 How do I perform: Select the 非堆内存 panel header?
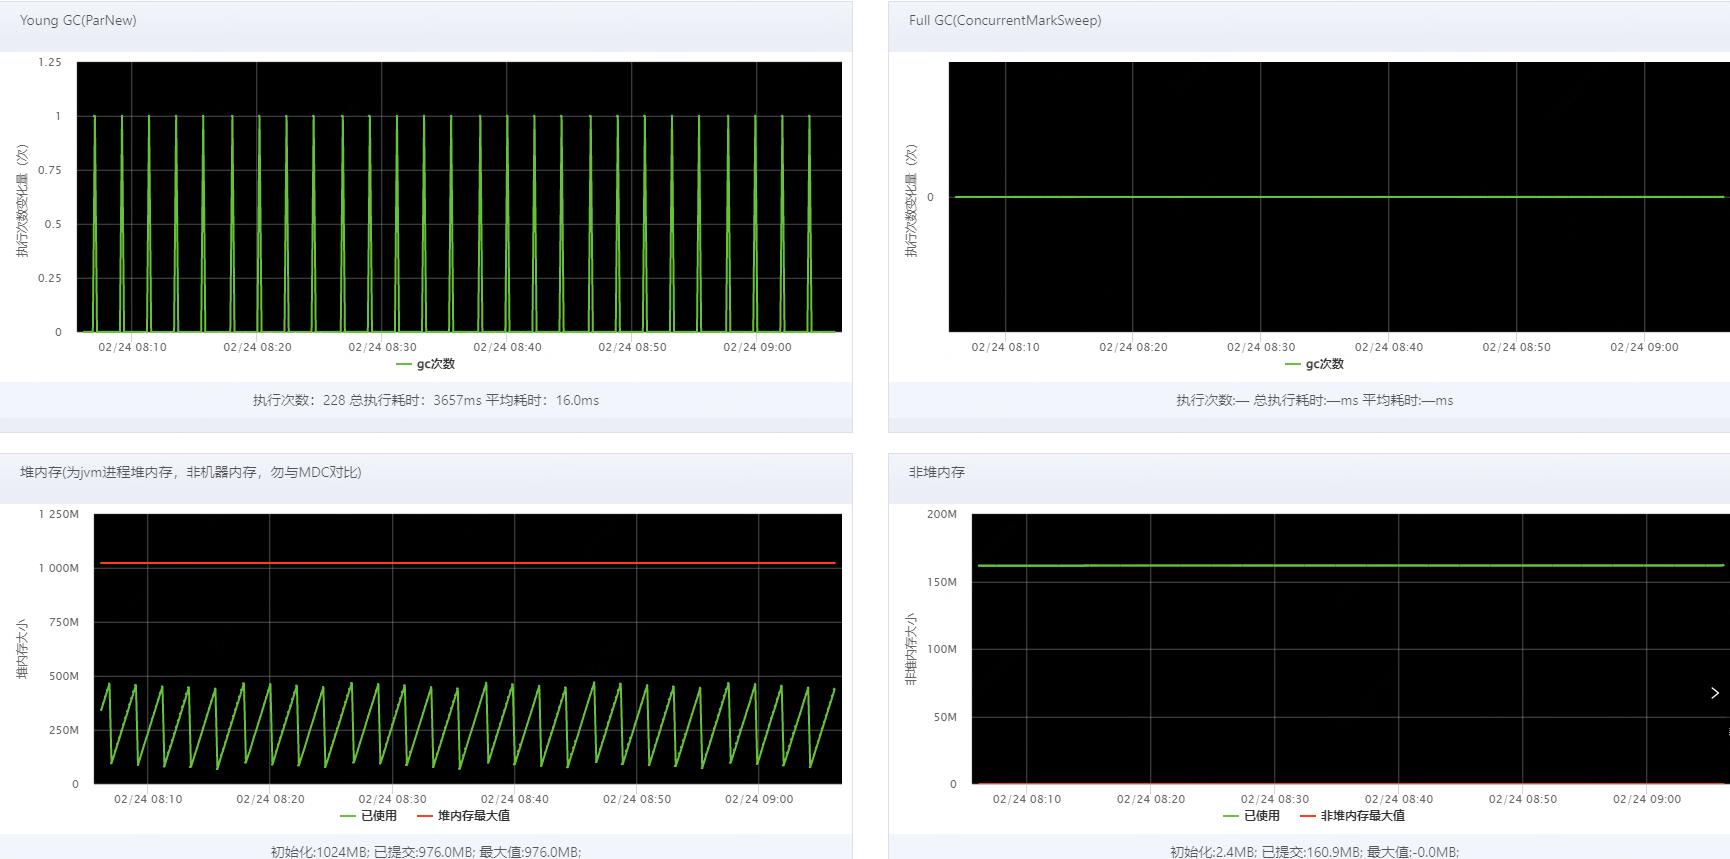[x=936, y=472]
